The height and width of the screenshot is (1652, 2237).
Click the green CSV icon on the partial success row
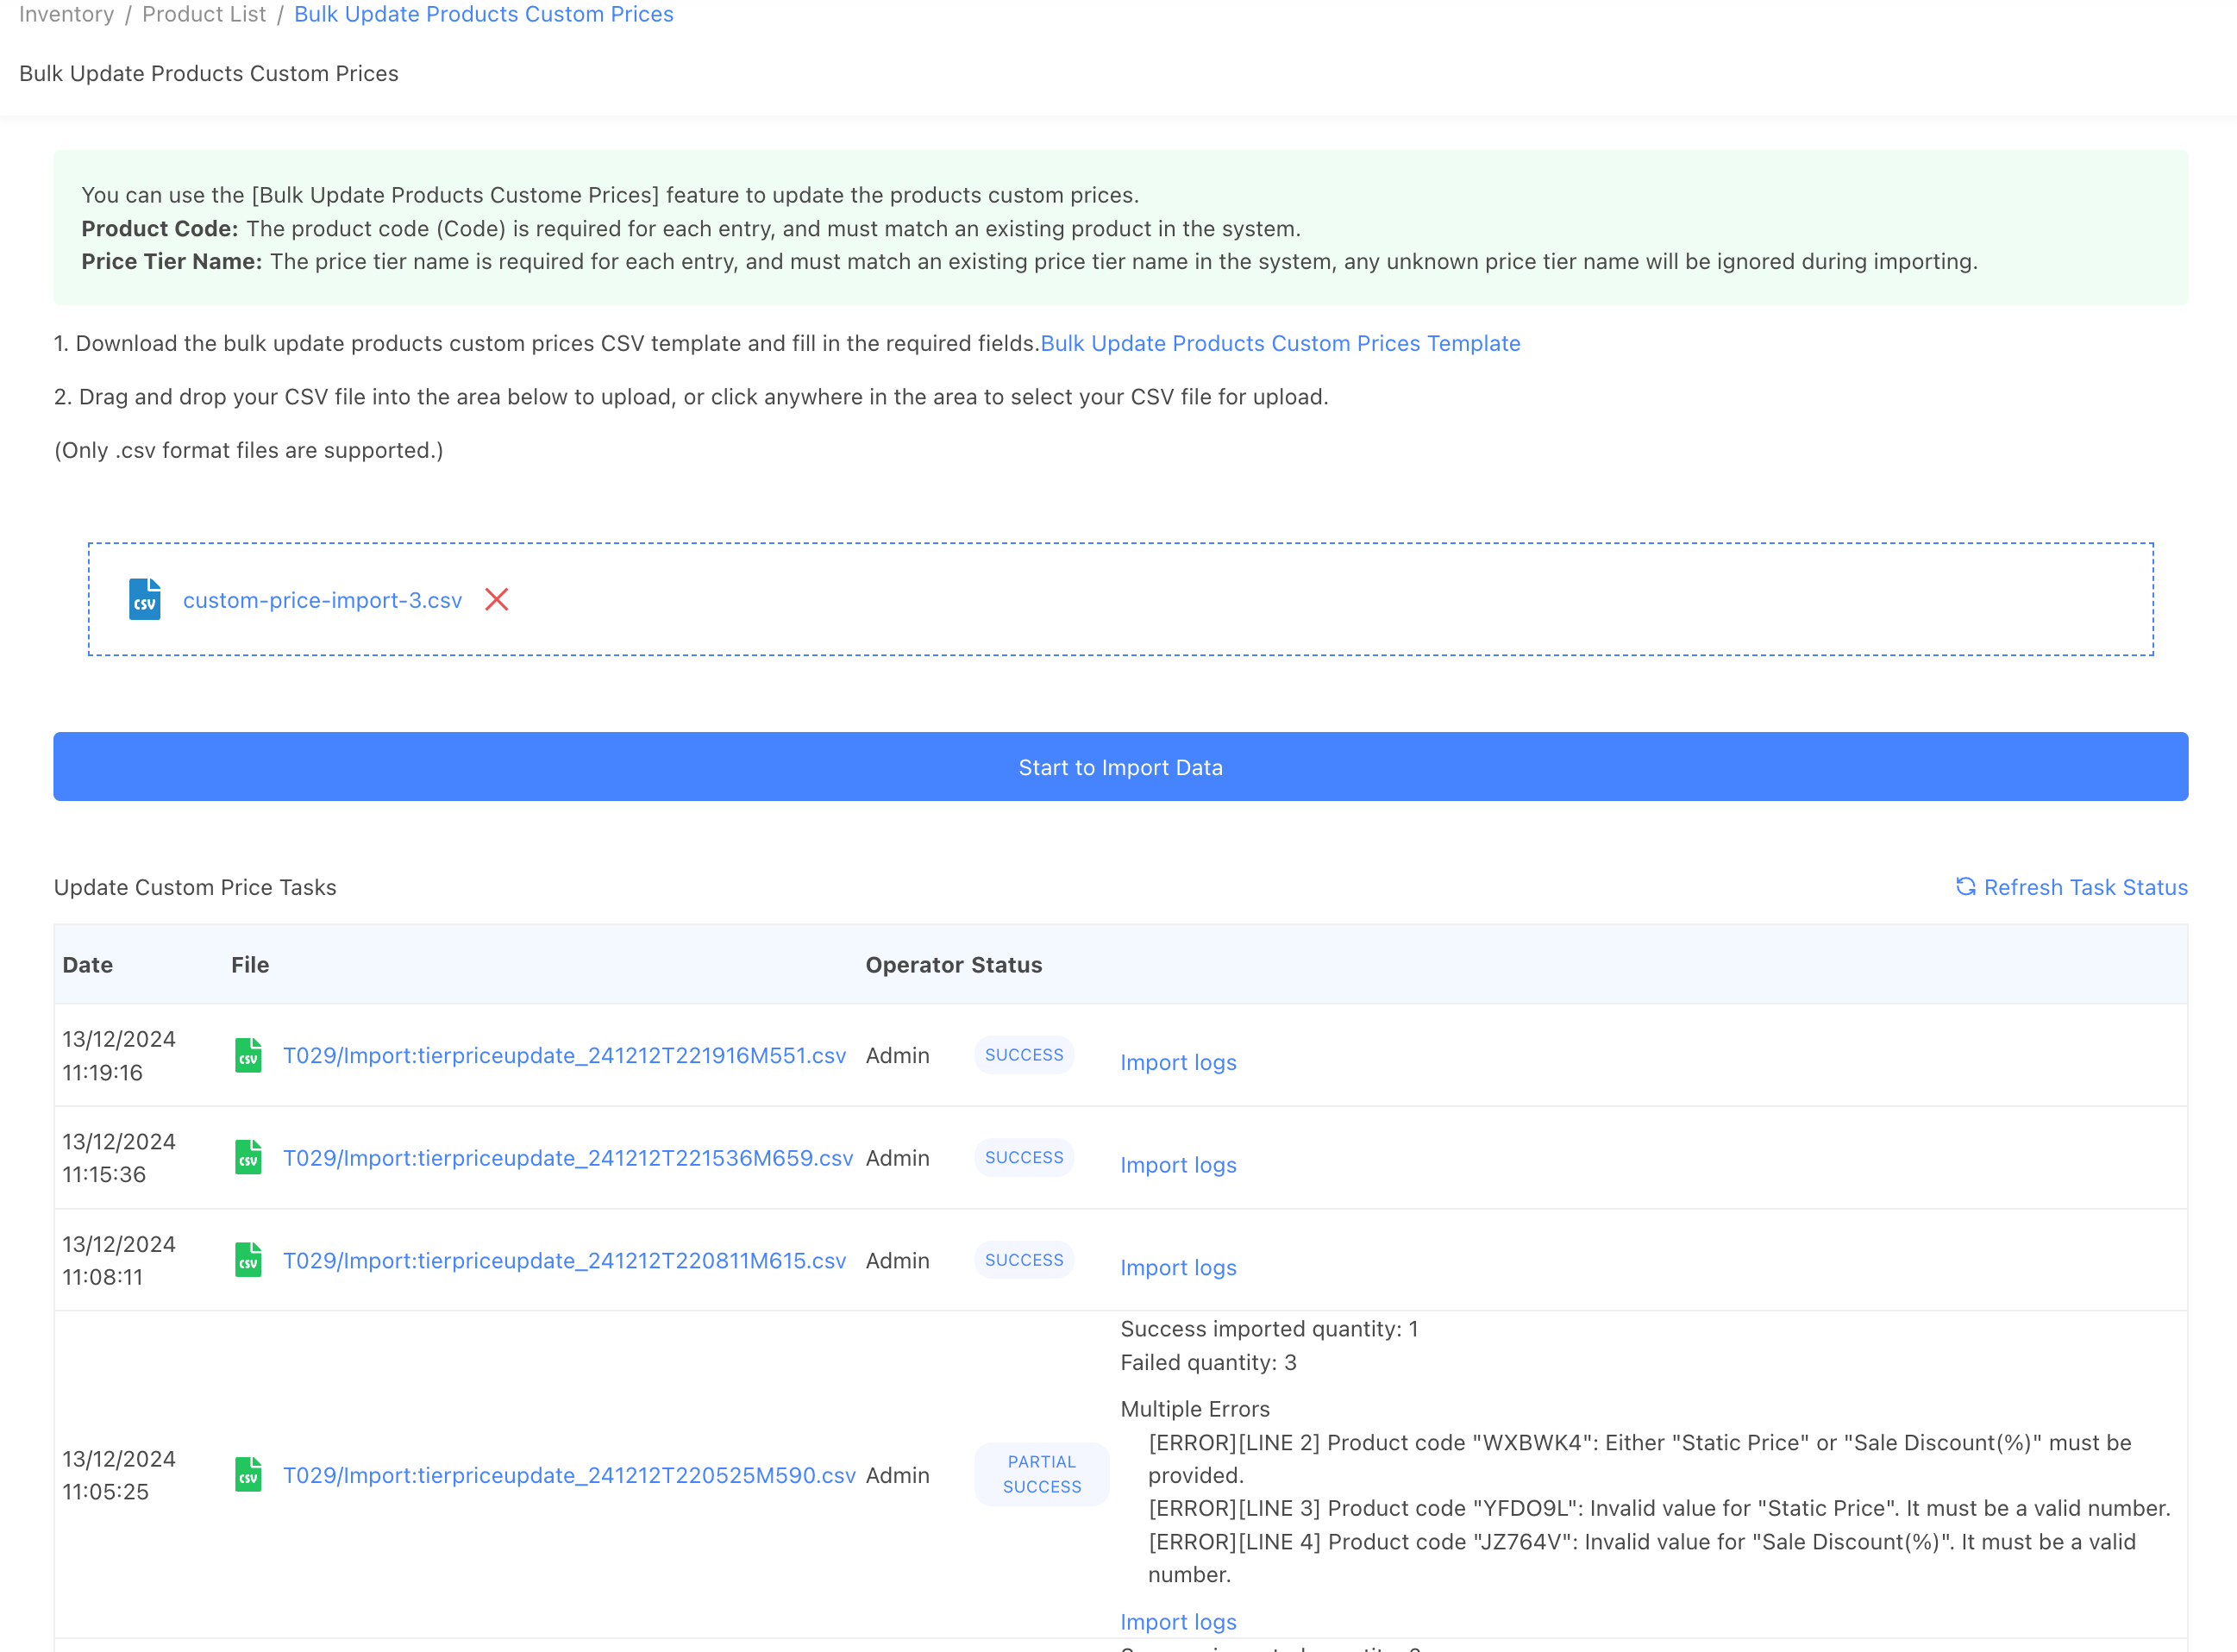[248, 1474]
